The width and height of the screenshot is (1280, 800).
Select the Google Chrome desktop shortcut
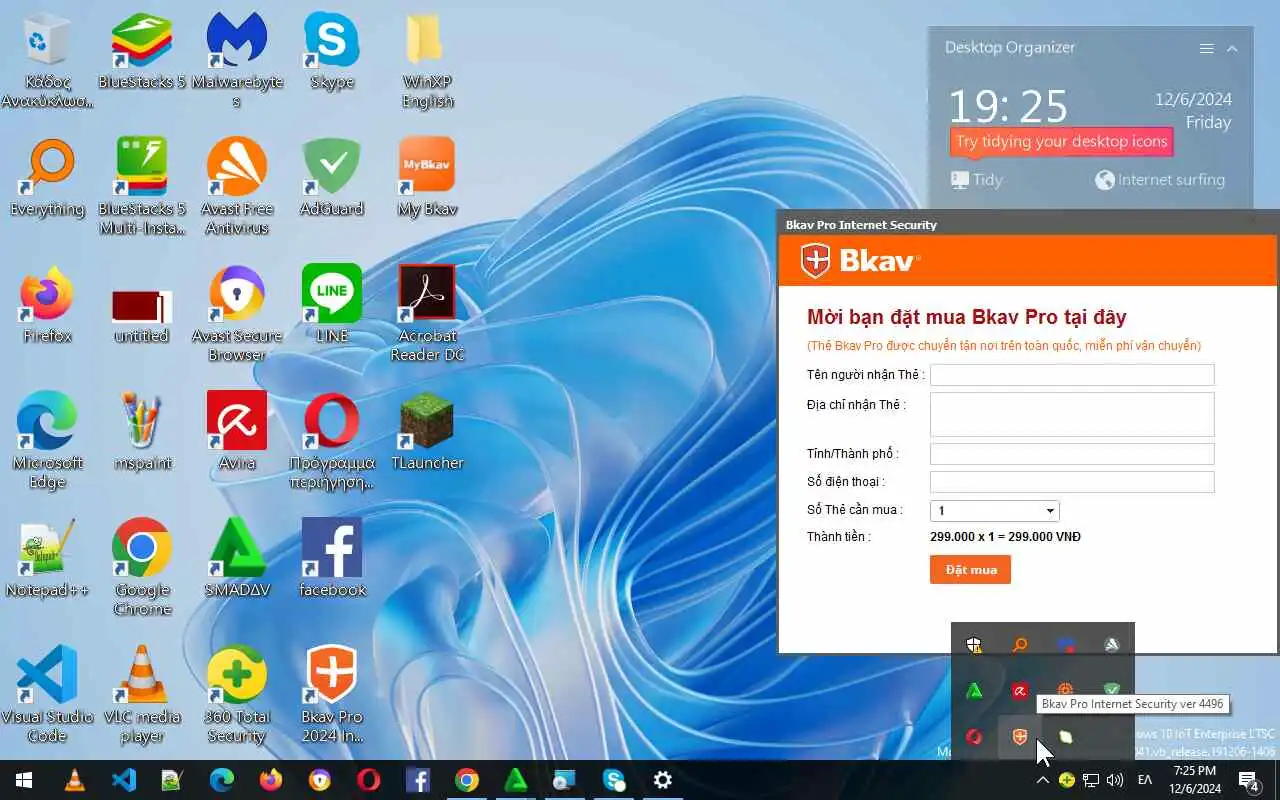[142, 568]
